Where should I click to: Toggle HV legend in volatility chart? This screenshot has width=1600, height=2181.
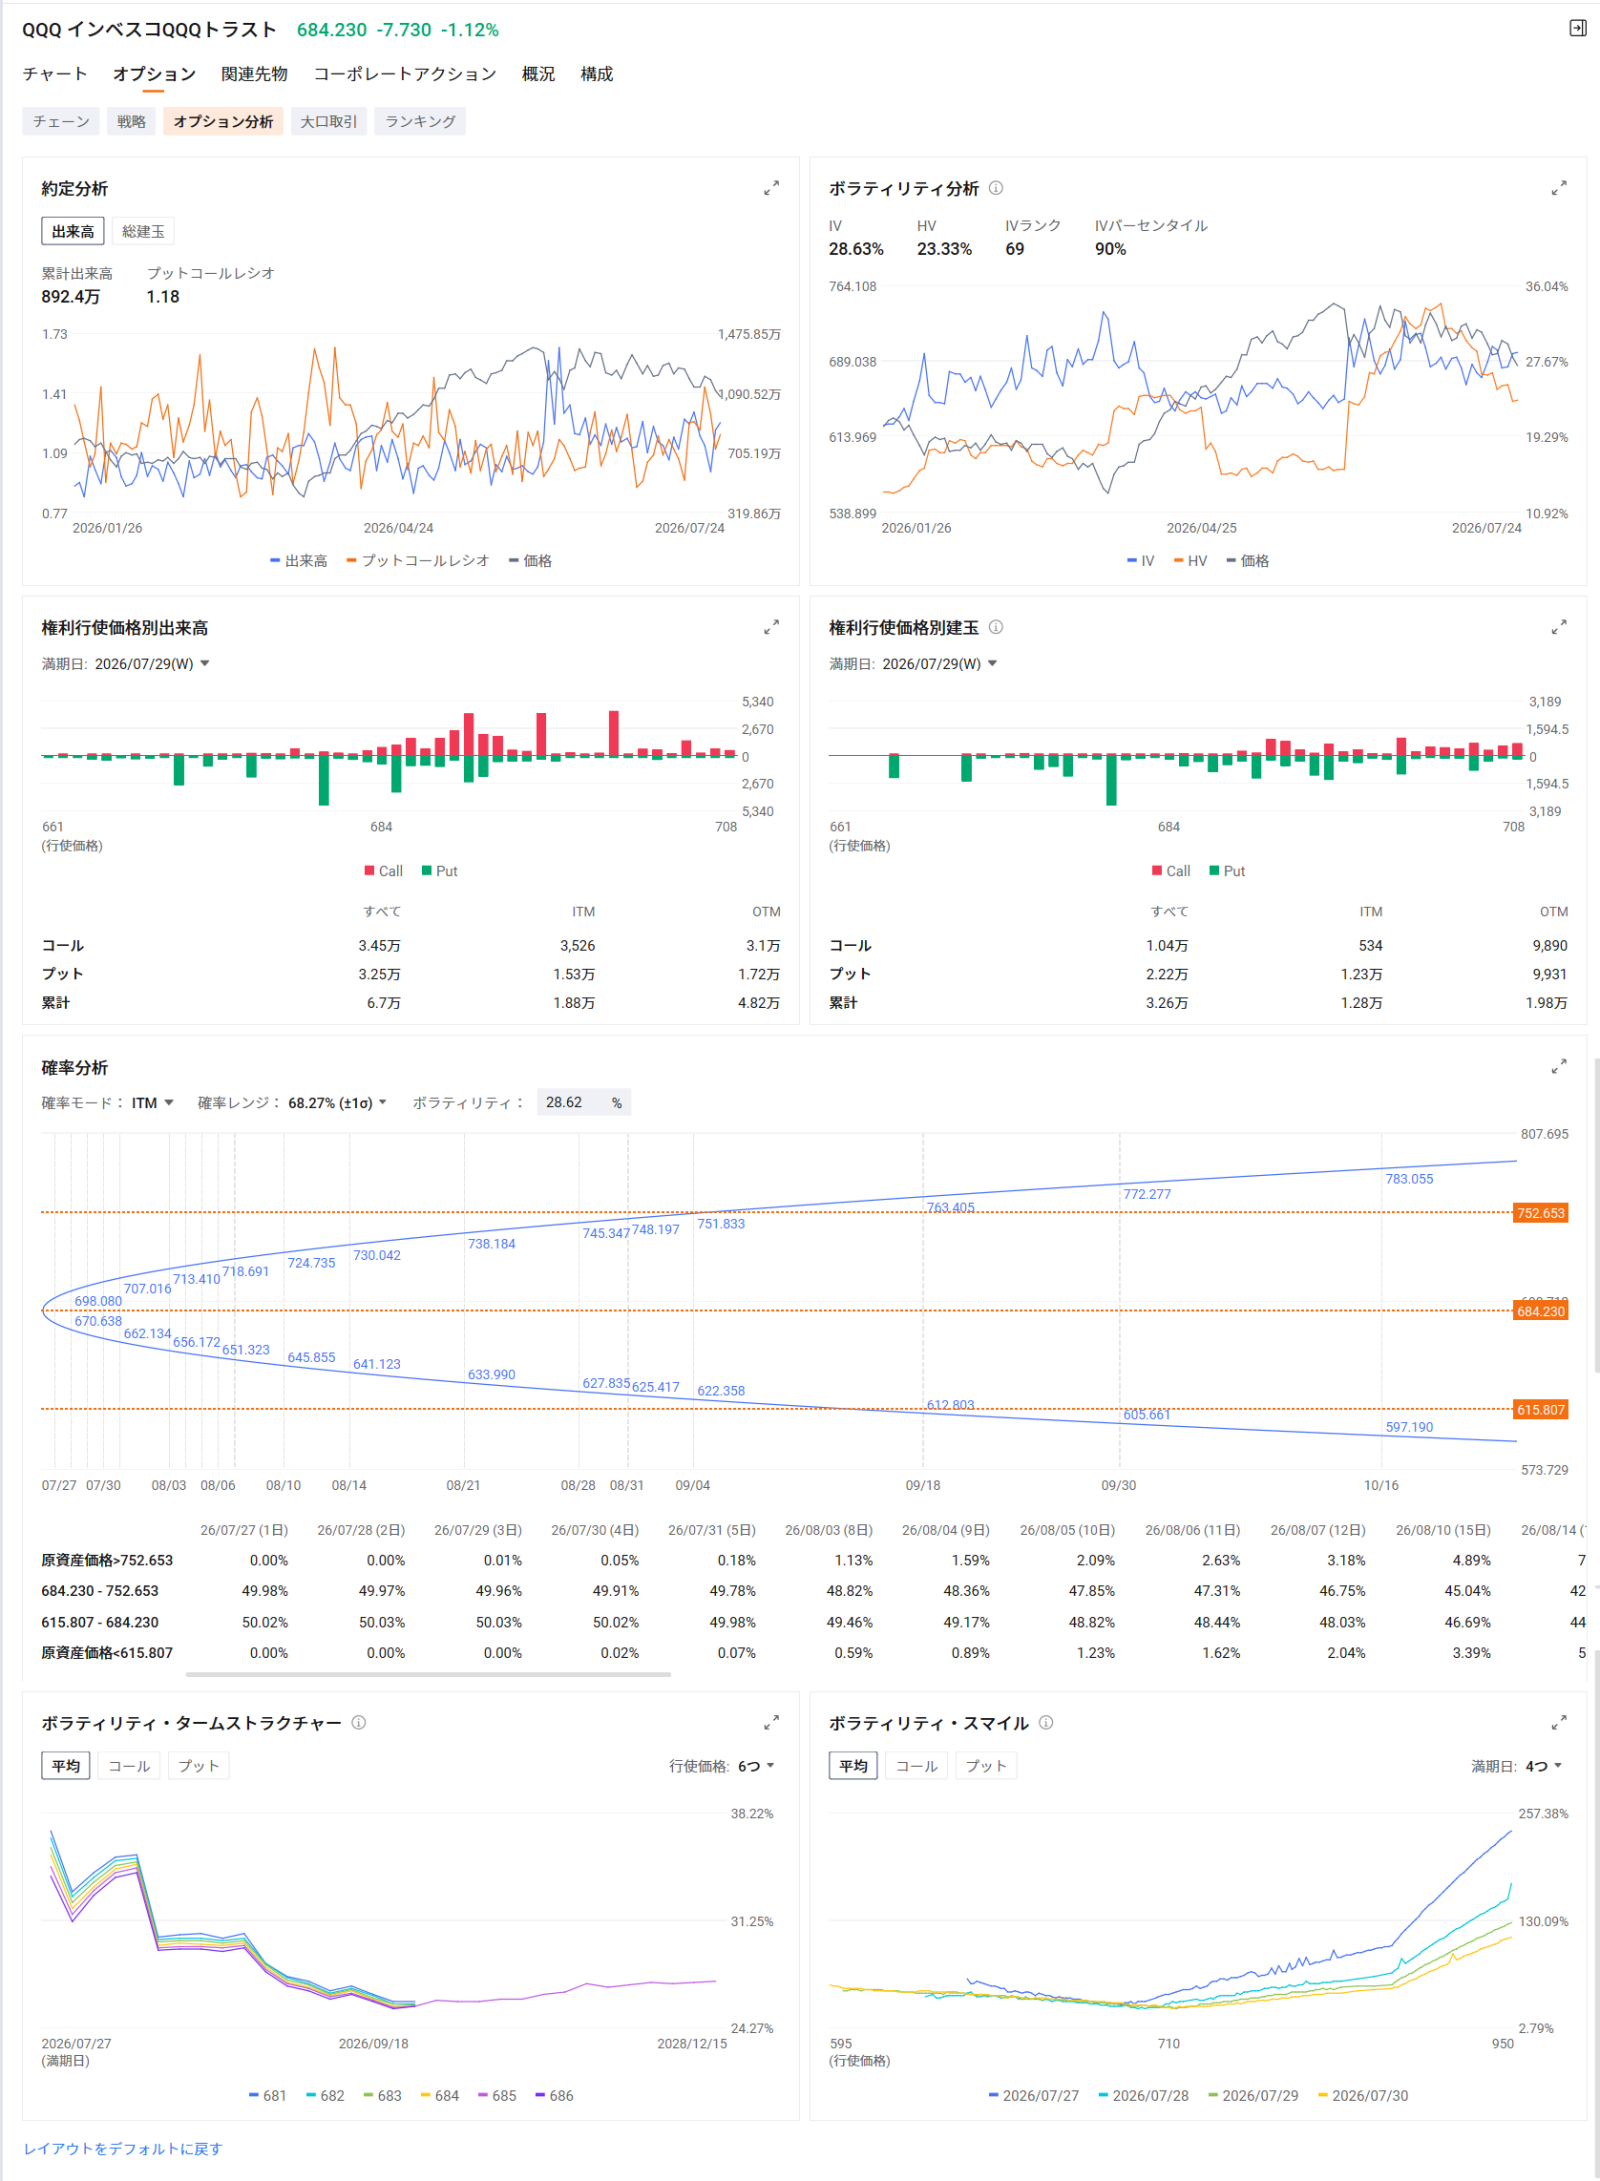pos(1191,561)
